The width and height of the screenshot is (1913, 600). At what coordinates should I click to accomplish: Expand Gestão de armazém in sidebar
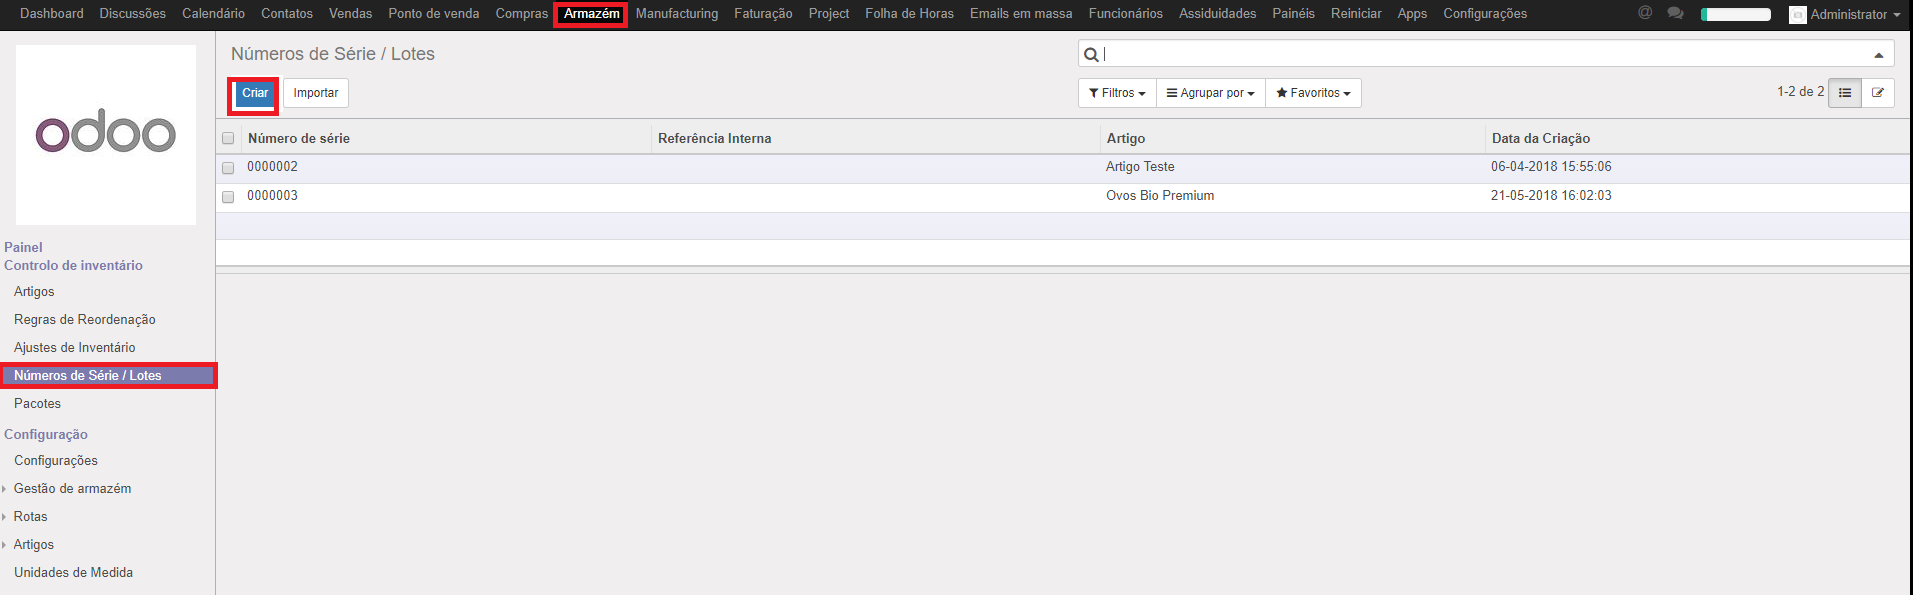pyautogui.click(x=72, y=488)
